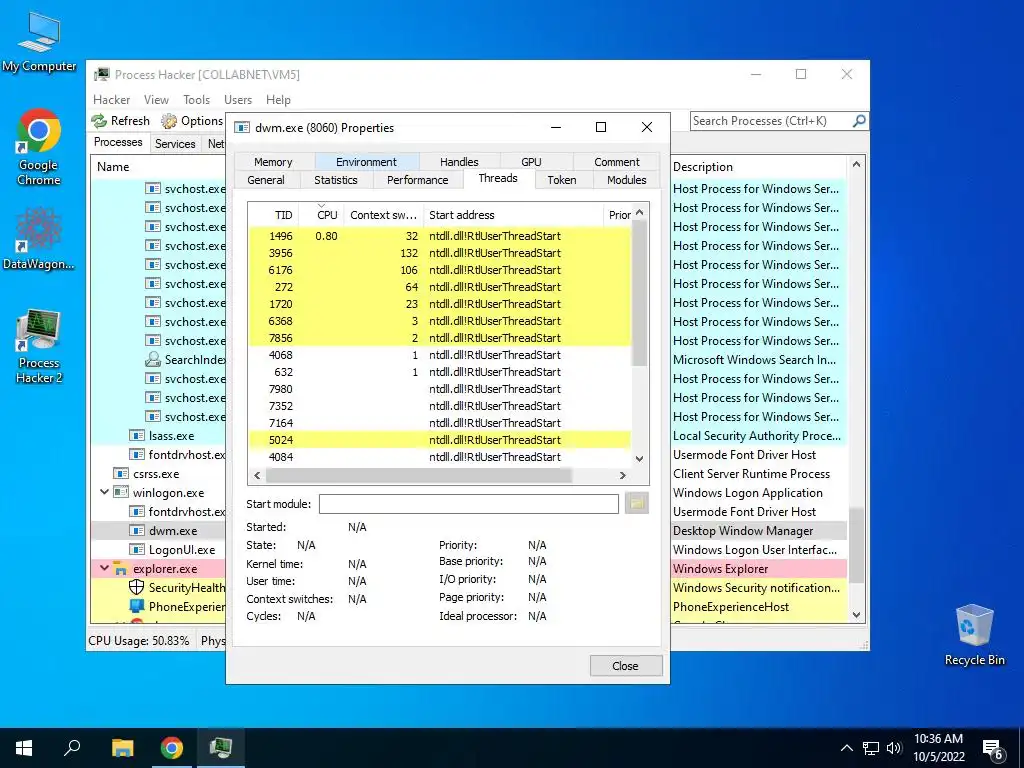Select thread with TID 5024

tap(439, 440)
